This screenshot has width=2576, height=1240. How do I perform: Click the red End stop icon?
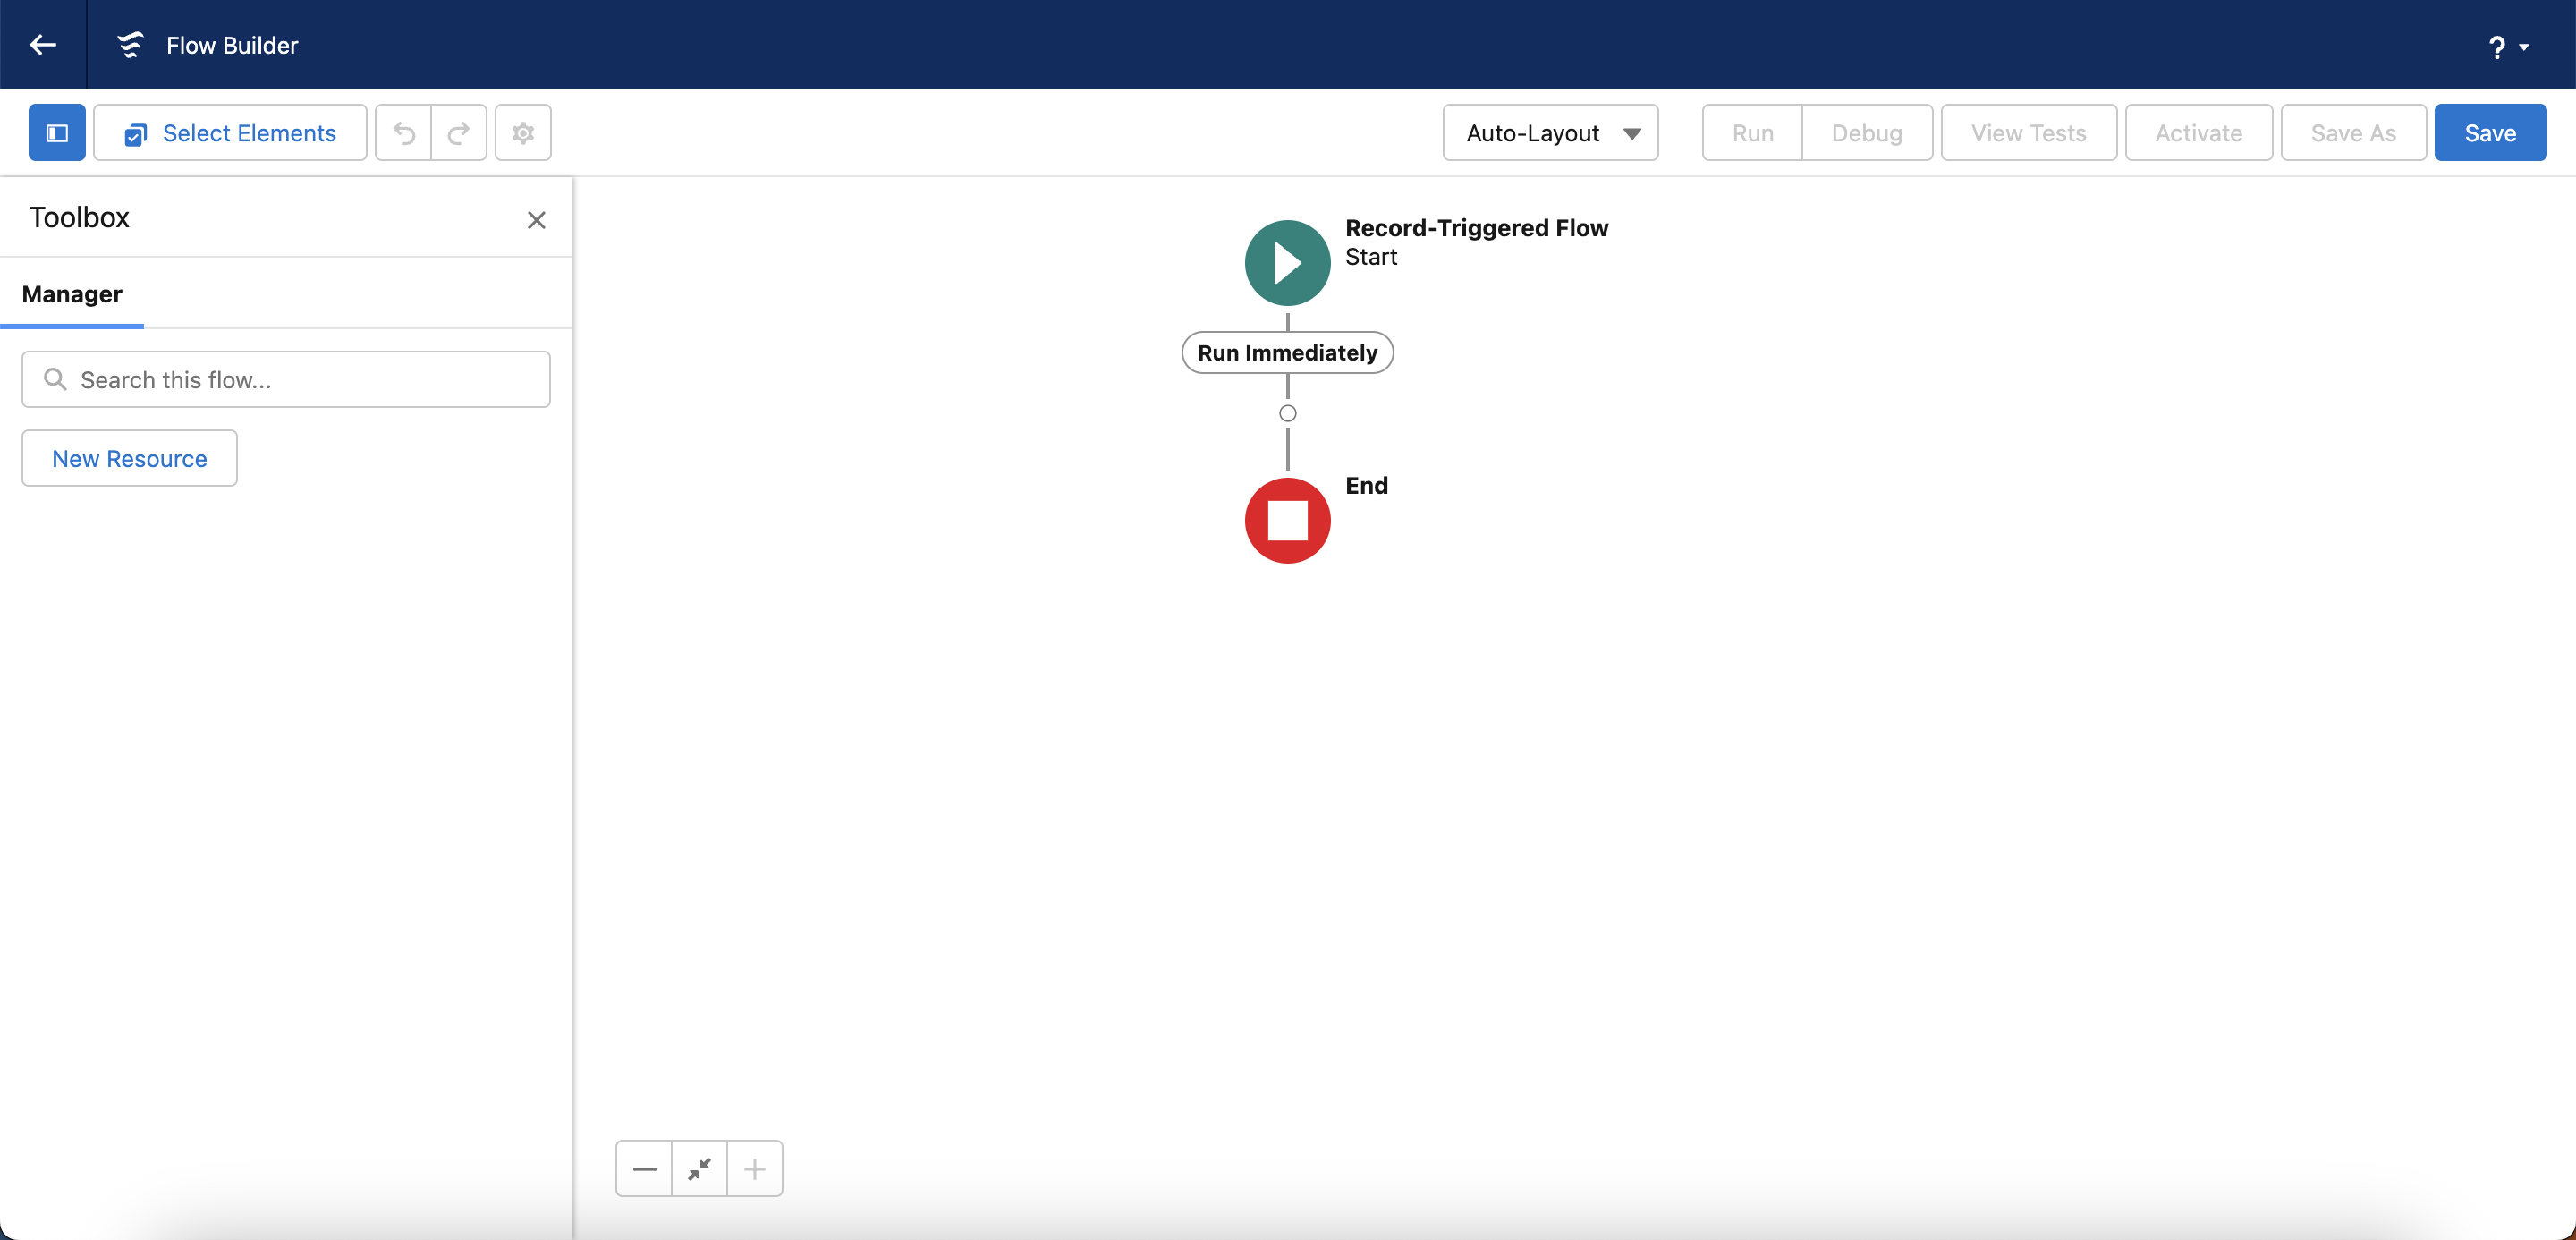[x=1287, y=521]
